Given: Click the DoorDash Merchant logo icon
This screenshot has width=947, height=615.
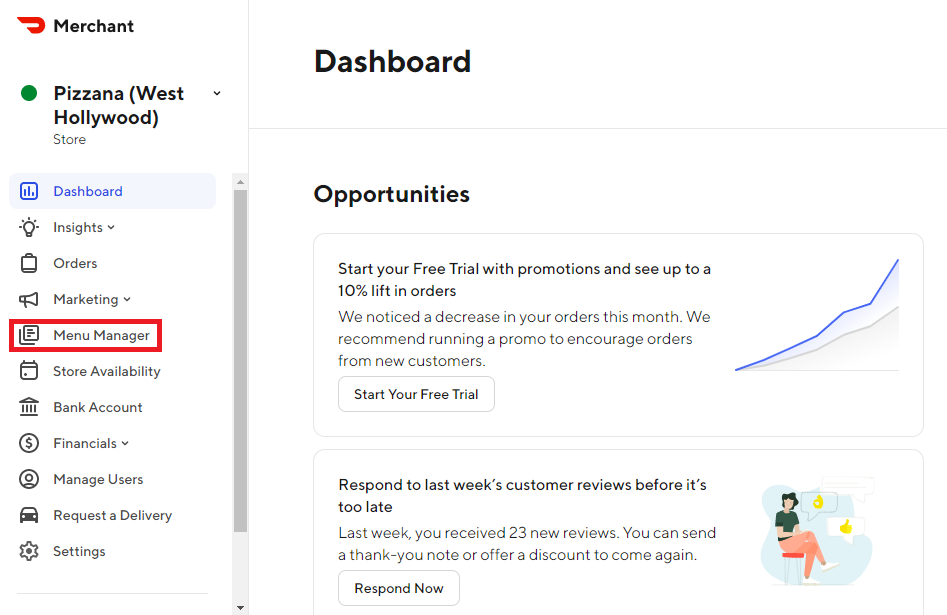Looking at the screenshot, I should pyautogui.click(x=31, y=25).
